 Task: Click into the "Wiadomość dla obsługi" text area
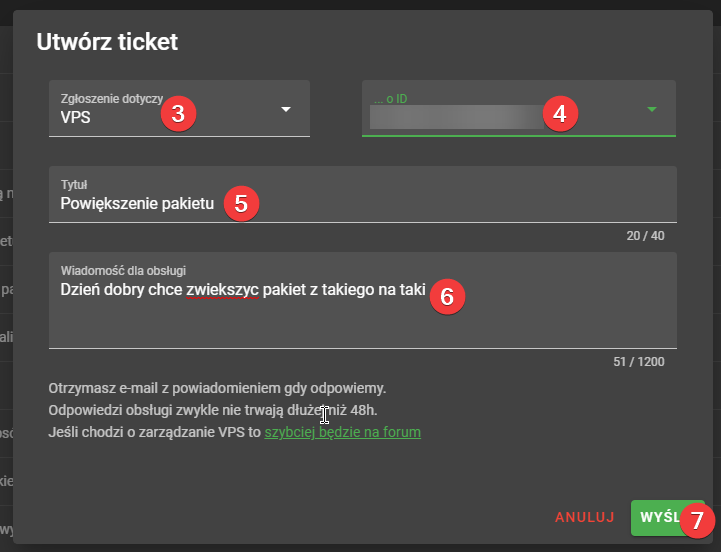360,320
